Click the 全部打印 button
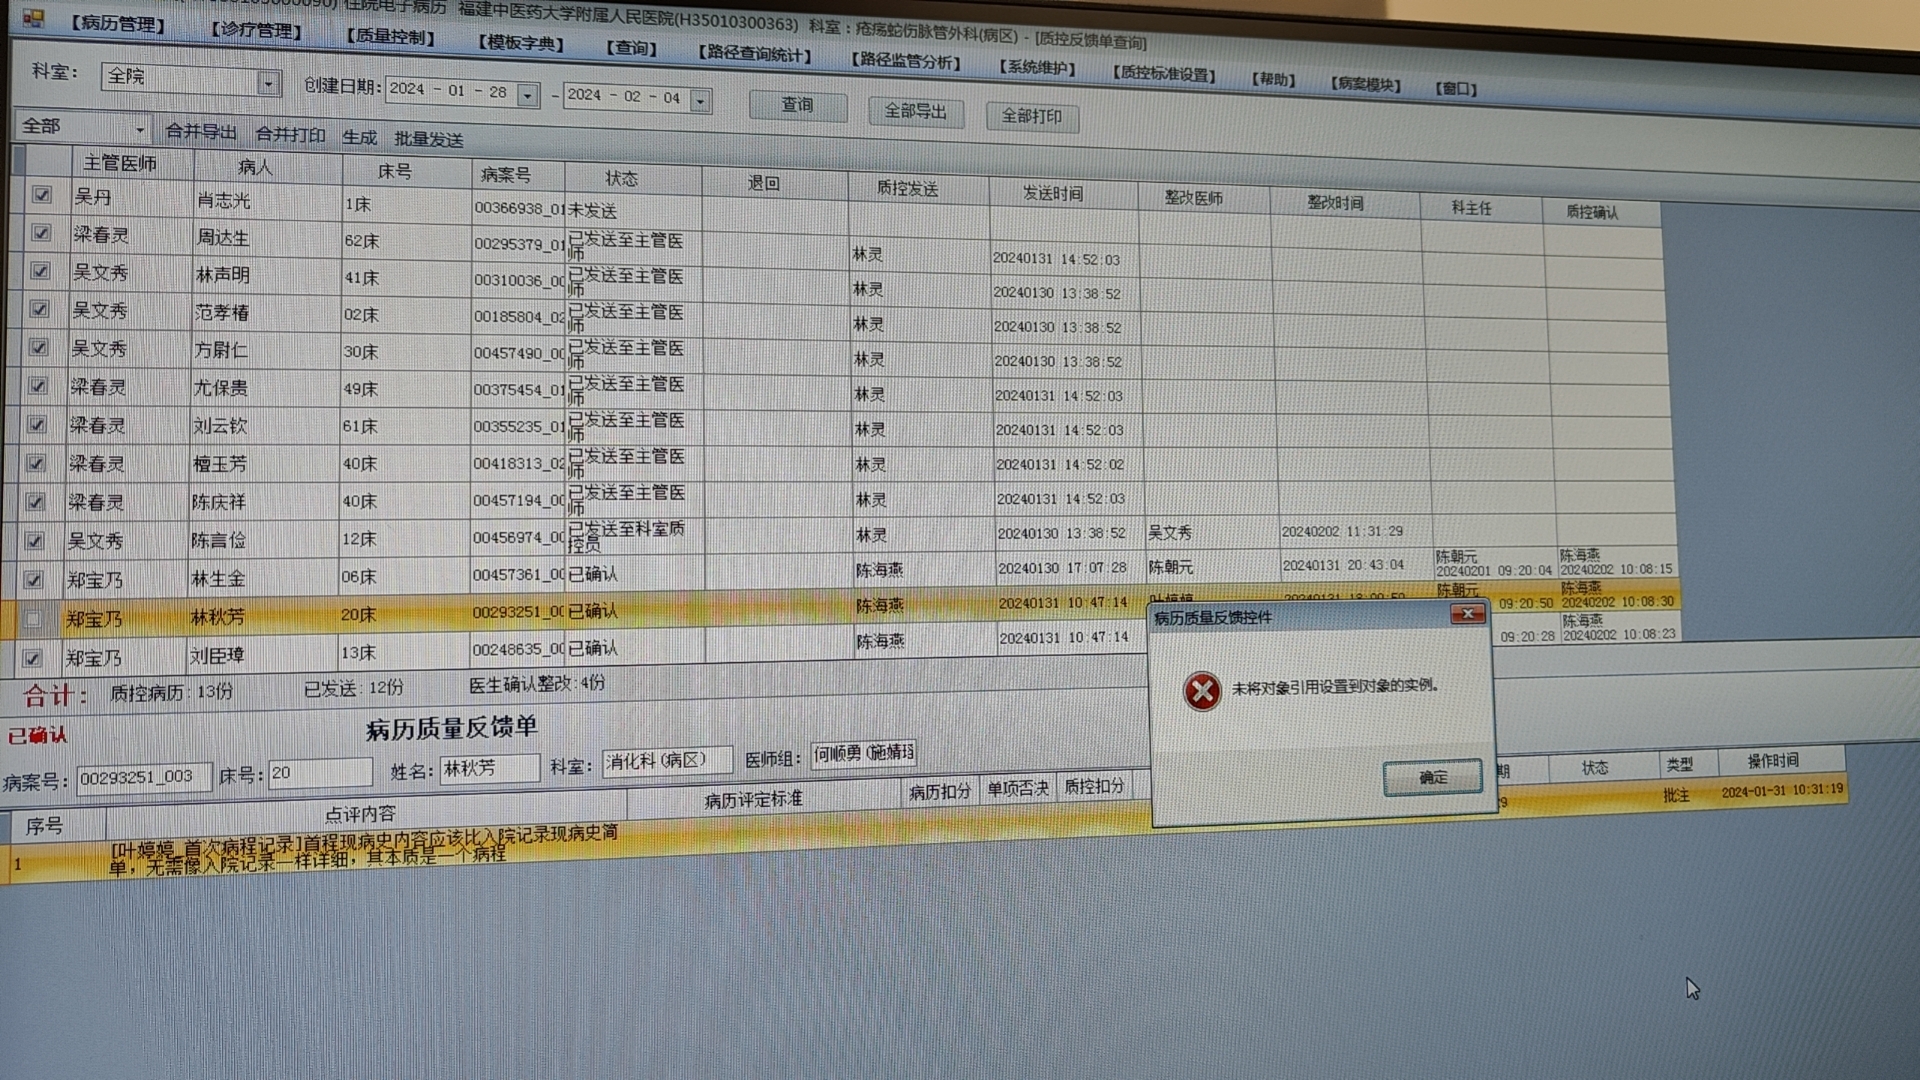 1032,116
